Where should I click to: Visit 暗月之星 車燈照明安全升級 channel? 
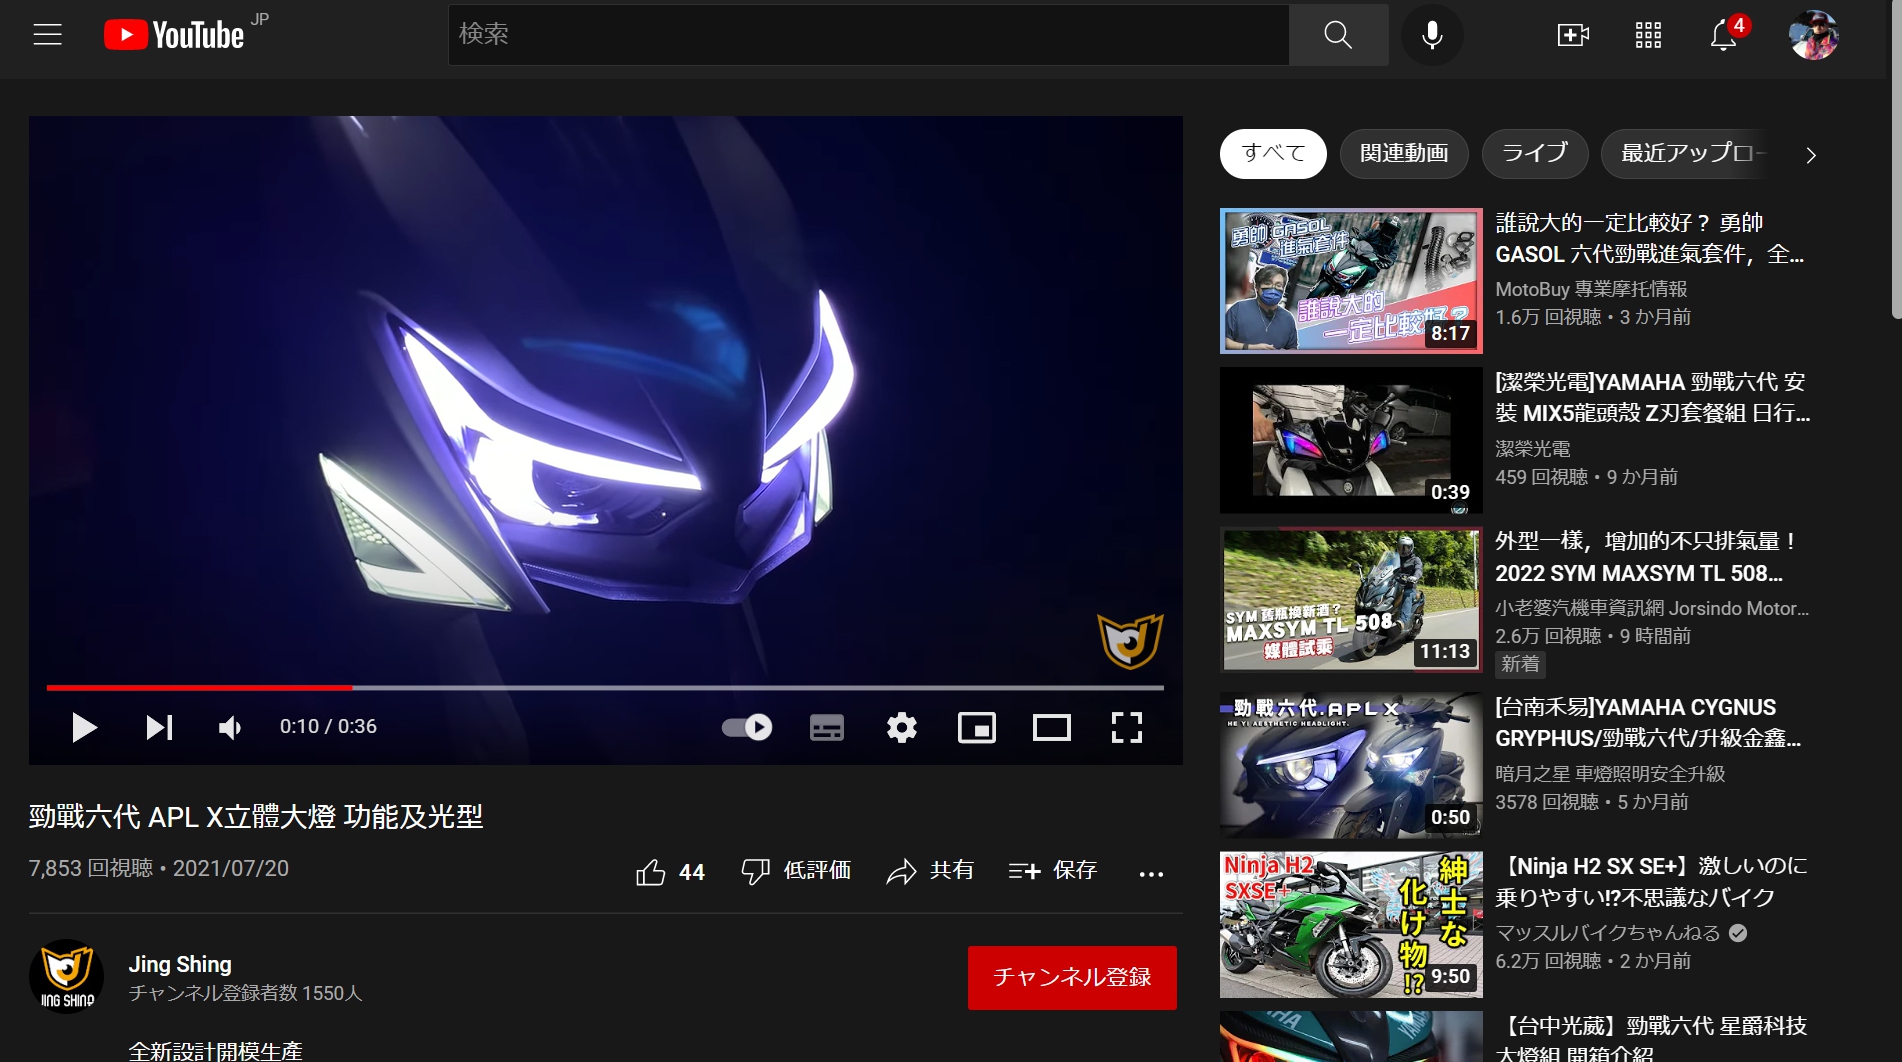tap(1610, 774)
